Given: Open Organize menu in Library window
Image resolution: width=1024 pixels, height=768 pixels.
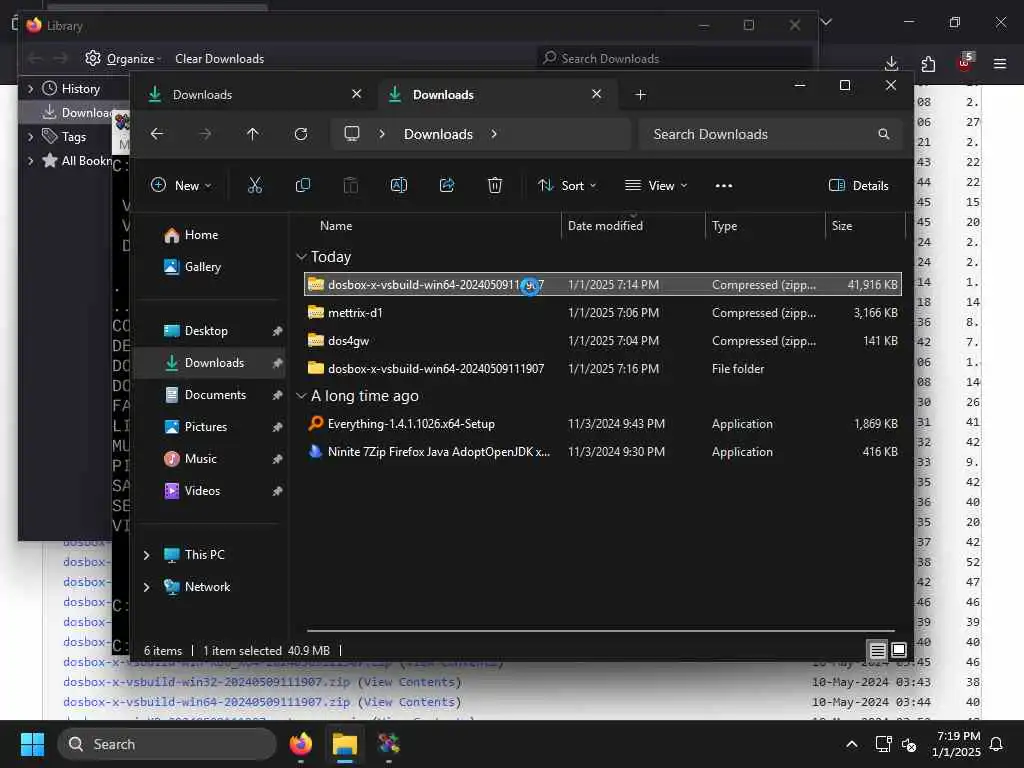Looking at the screenshot, I should (x=124, y=59).
